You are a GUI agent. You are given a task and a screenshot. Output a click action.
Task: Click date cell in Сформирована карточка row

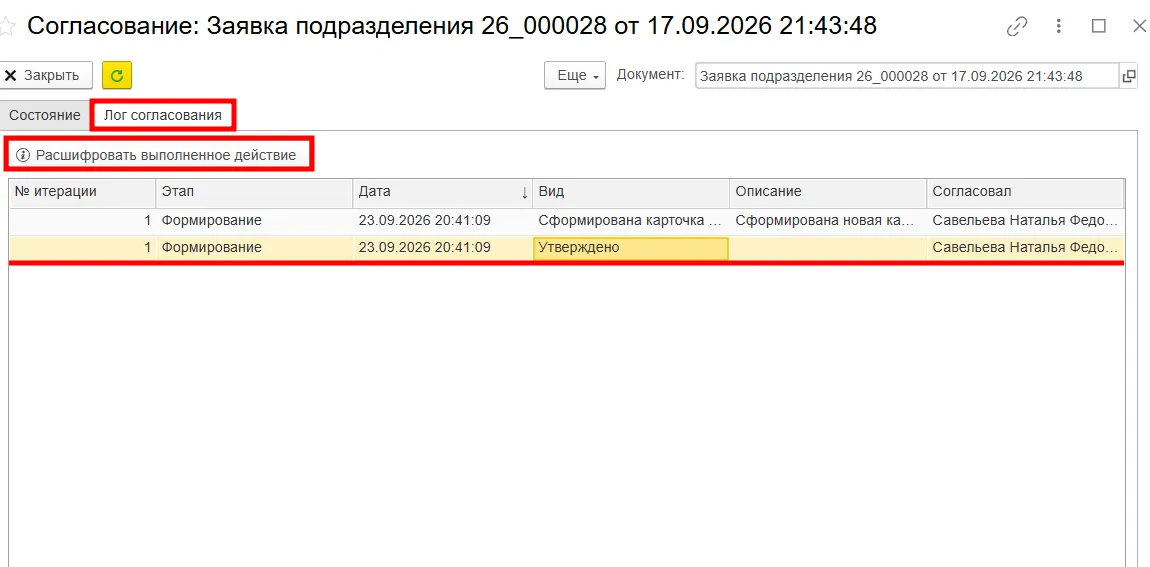(442, 220)
